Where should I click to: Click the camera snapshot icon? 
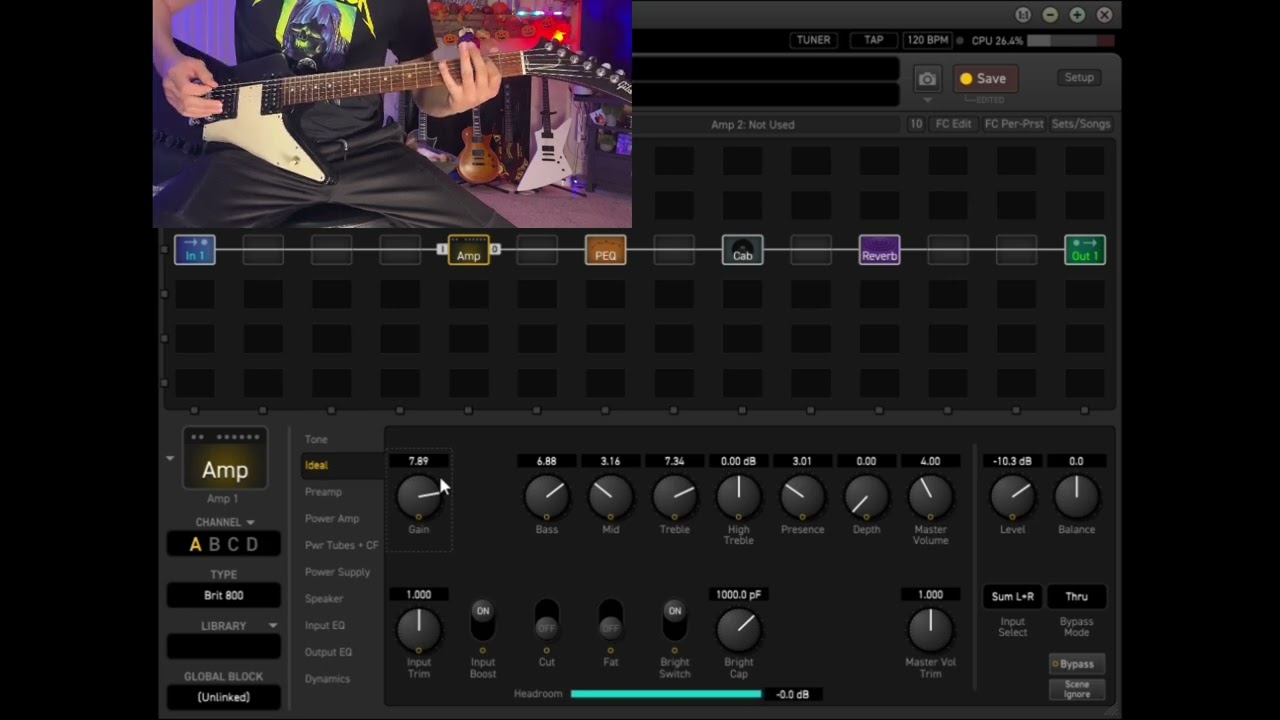927,79
